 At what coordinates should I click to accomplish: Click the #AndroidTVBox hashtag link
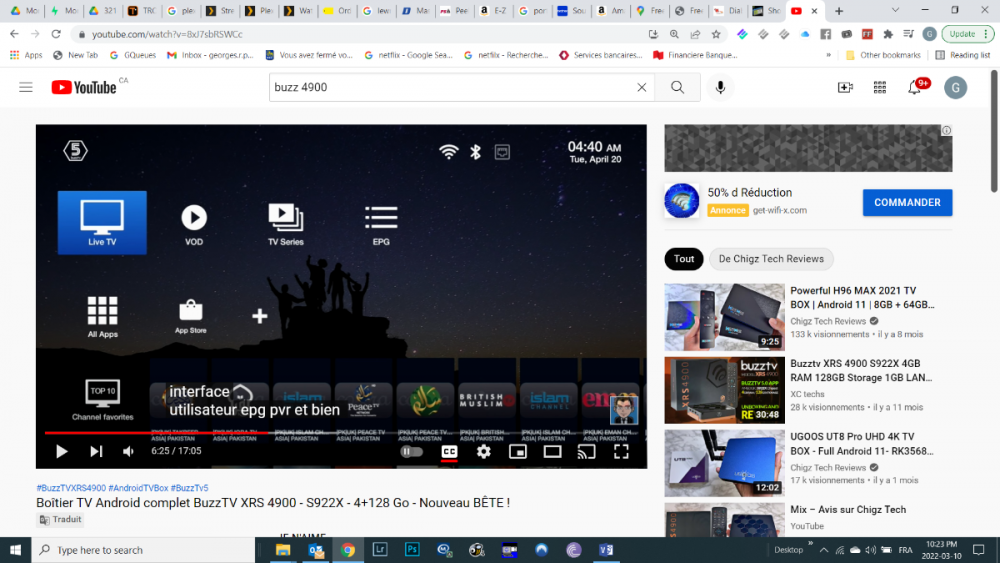coord(138,488)
